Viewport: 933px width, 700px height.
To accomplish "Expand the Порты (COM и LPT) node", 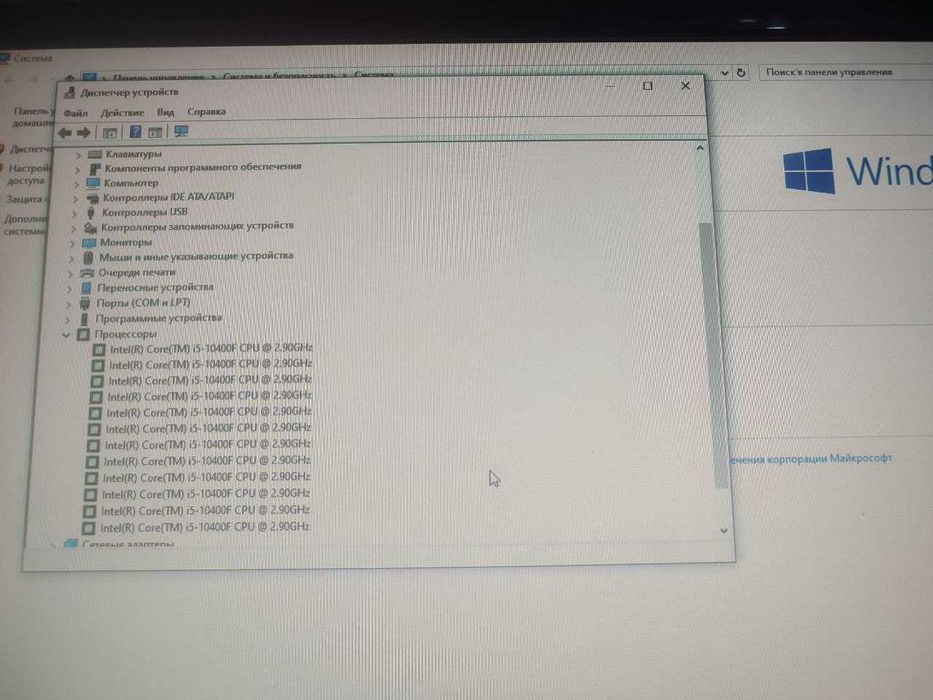I will click(x=68, y=304).
